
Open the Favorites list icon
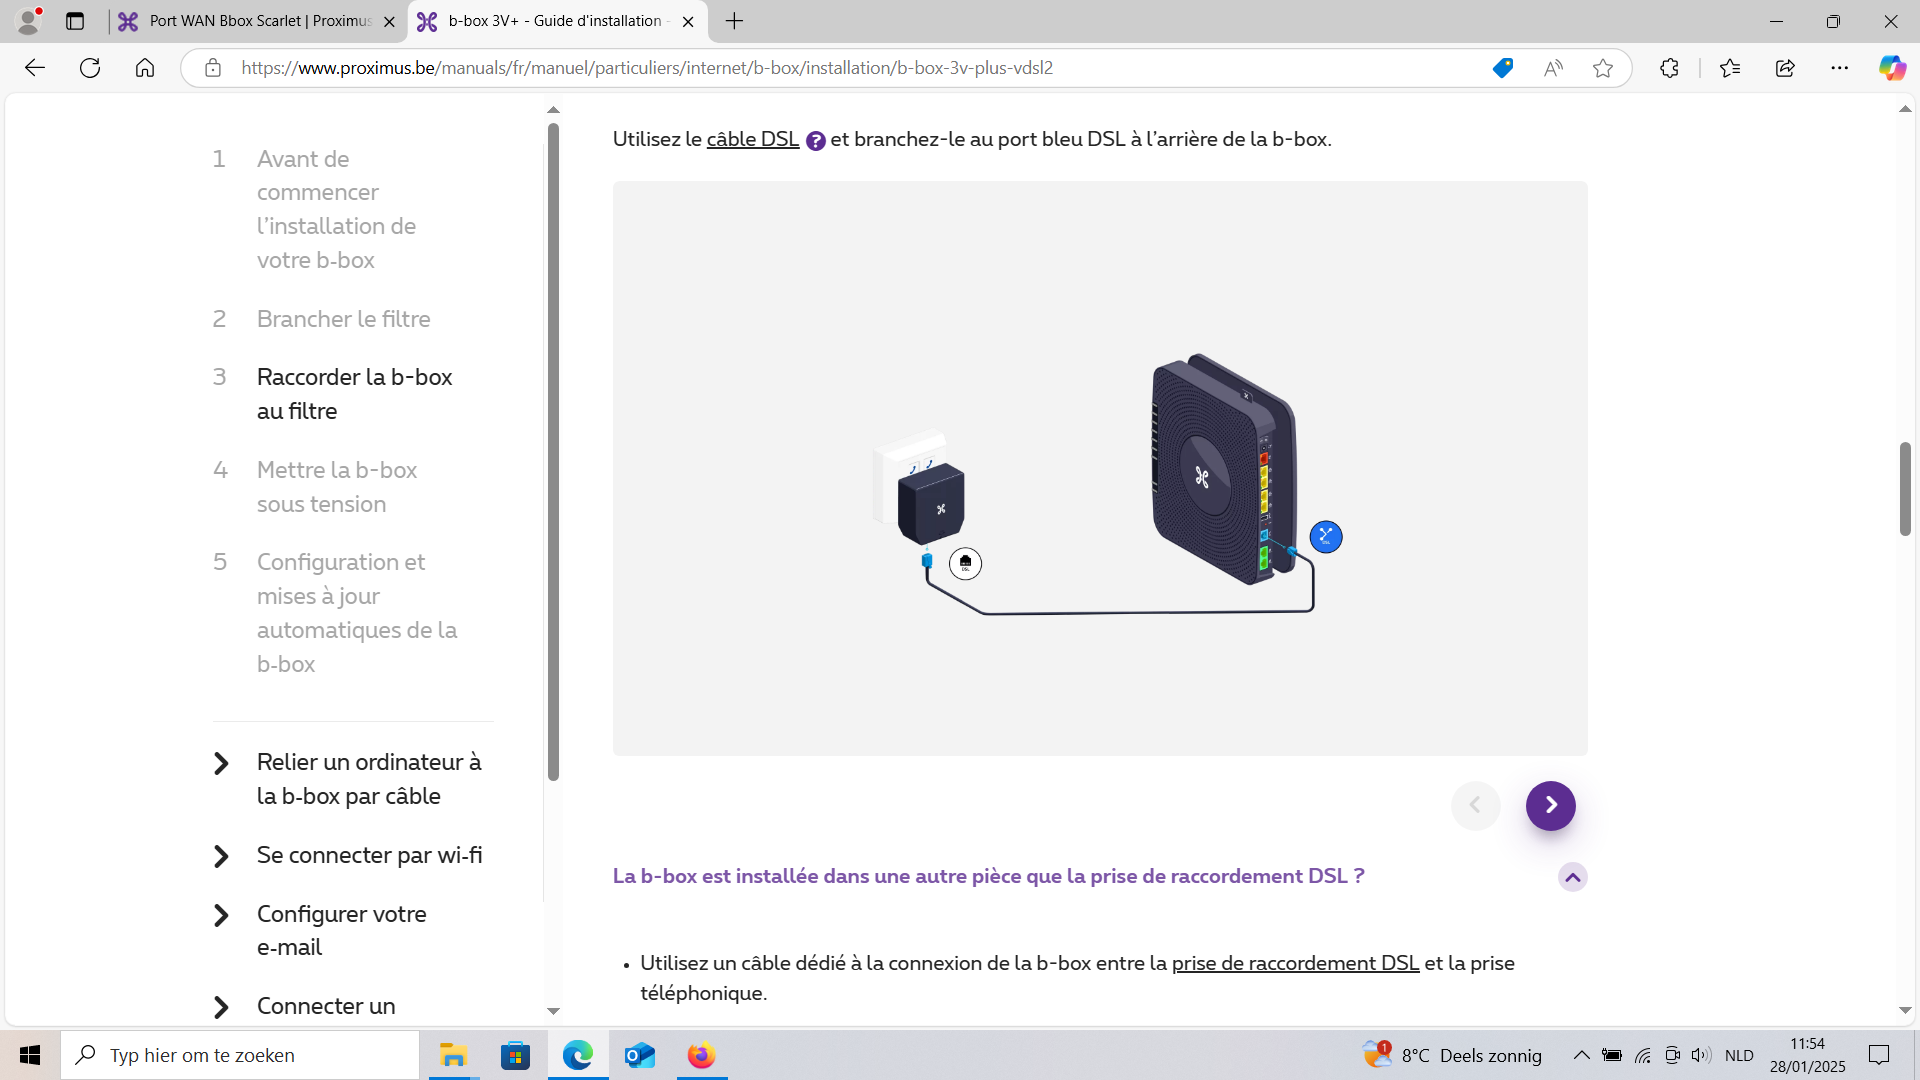pyautogui.click(x=1730, y=68)
